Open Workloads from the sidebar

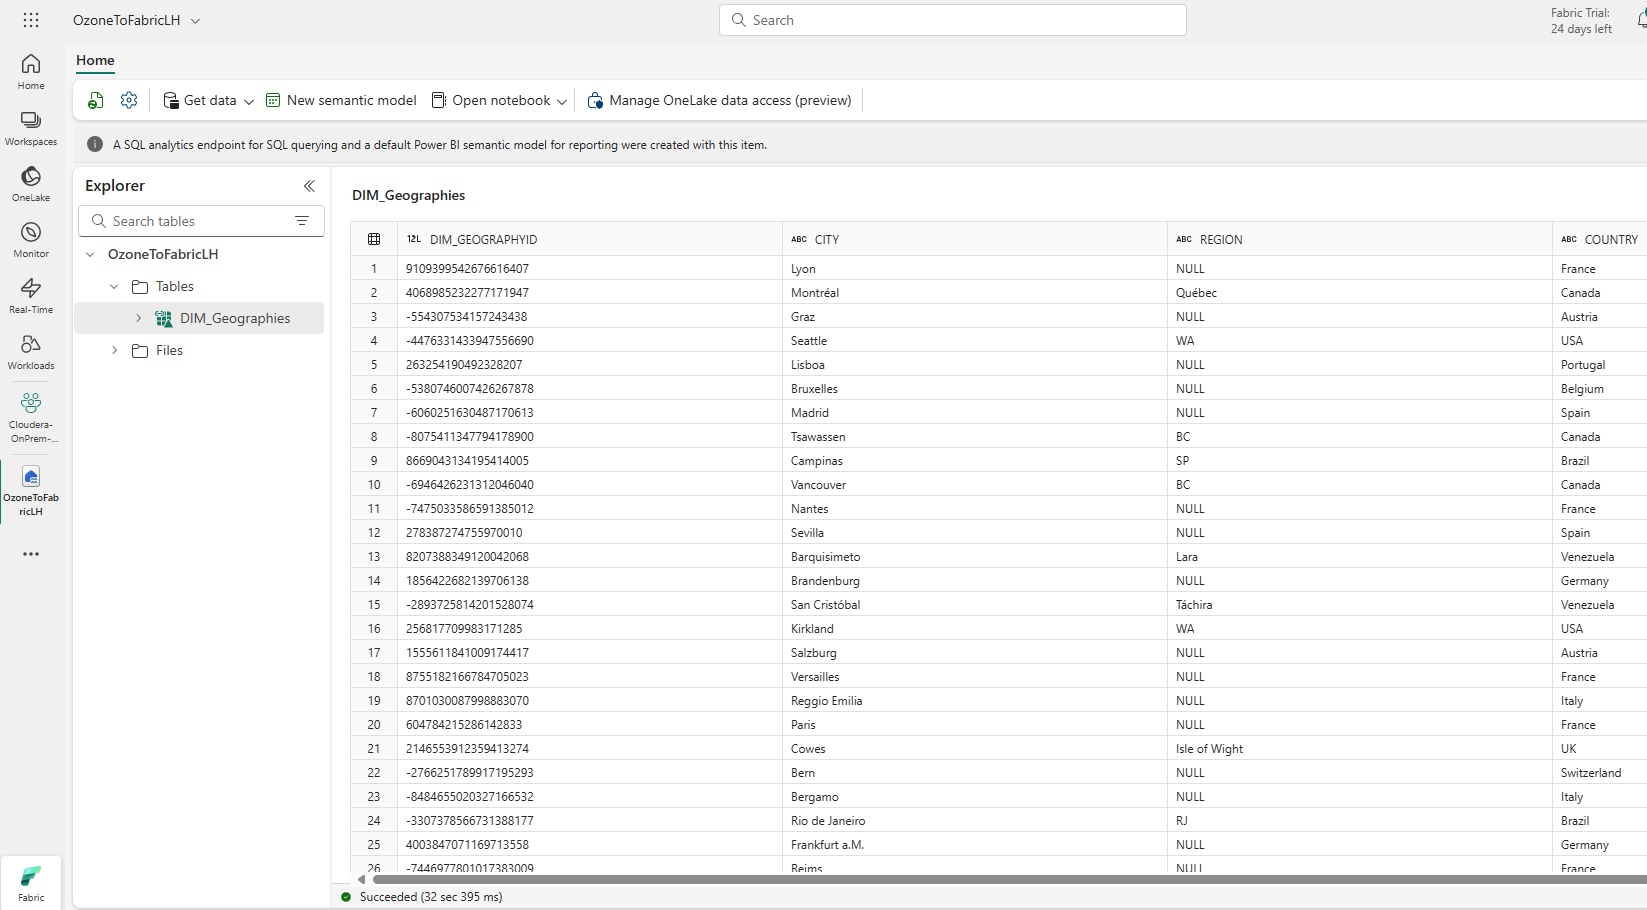pos(31,351)
